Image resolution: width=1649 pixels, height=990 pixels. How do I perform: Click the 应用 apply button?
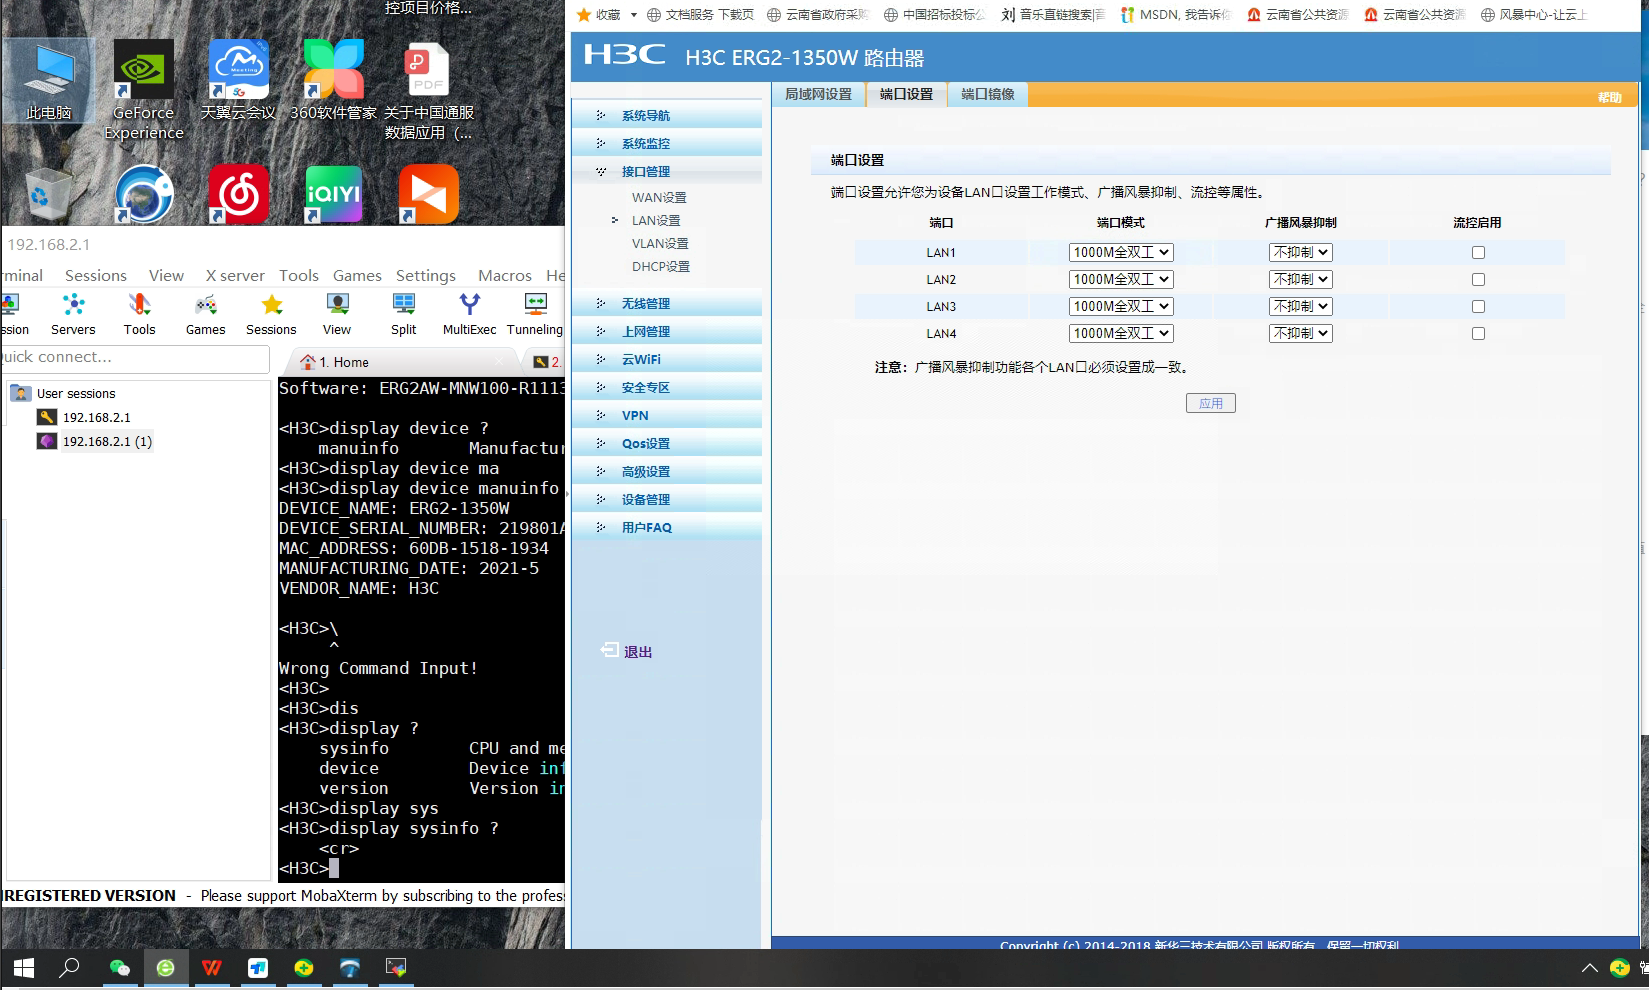click(1210, 403)
